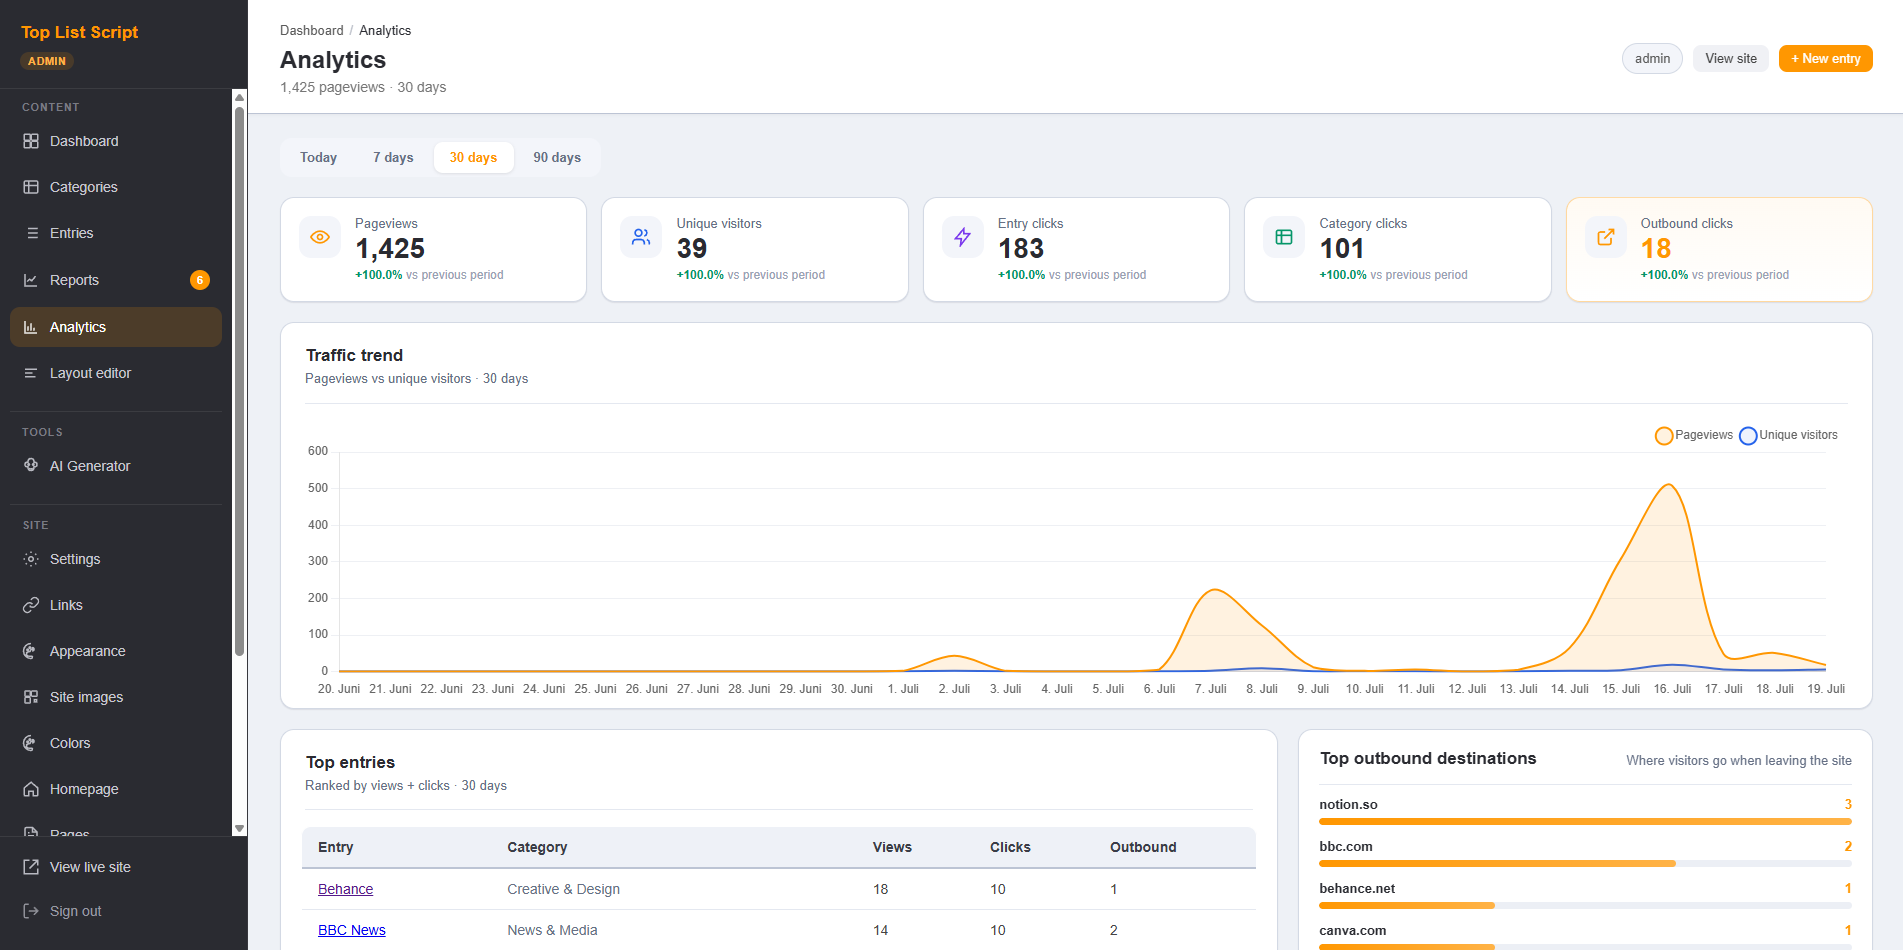Image resolution: width=1903 pixels, height=950 pixels.
Task: Click the Entry column header
Action: point(335,847)
